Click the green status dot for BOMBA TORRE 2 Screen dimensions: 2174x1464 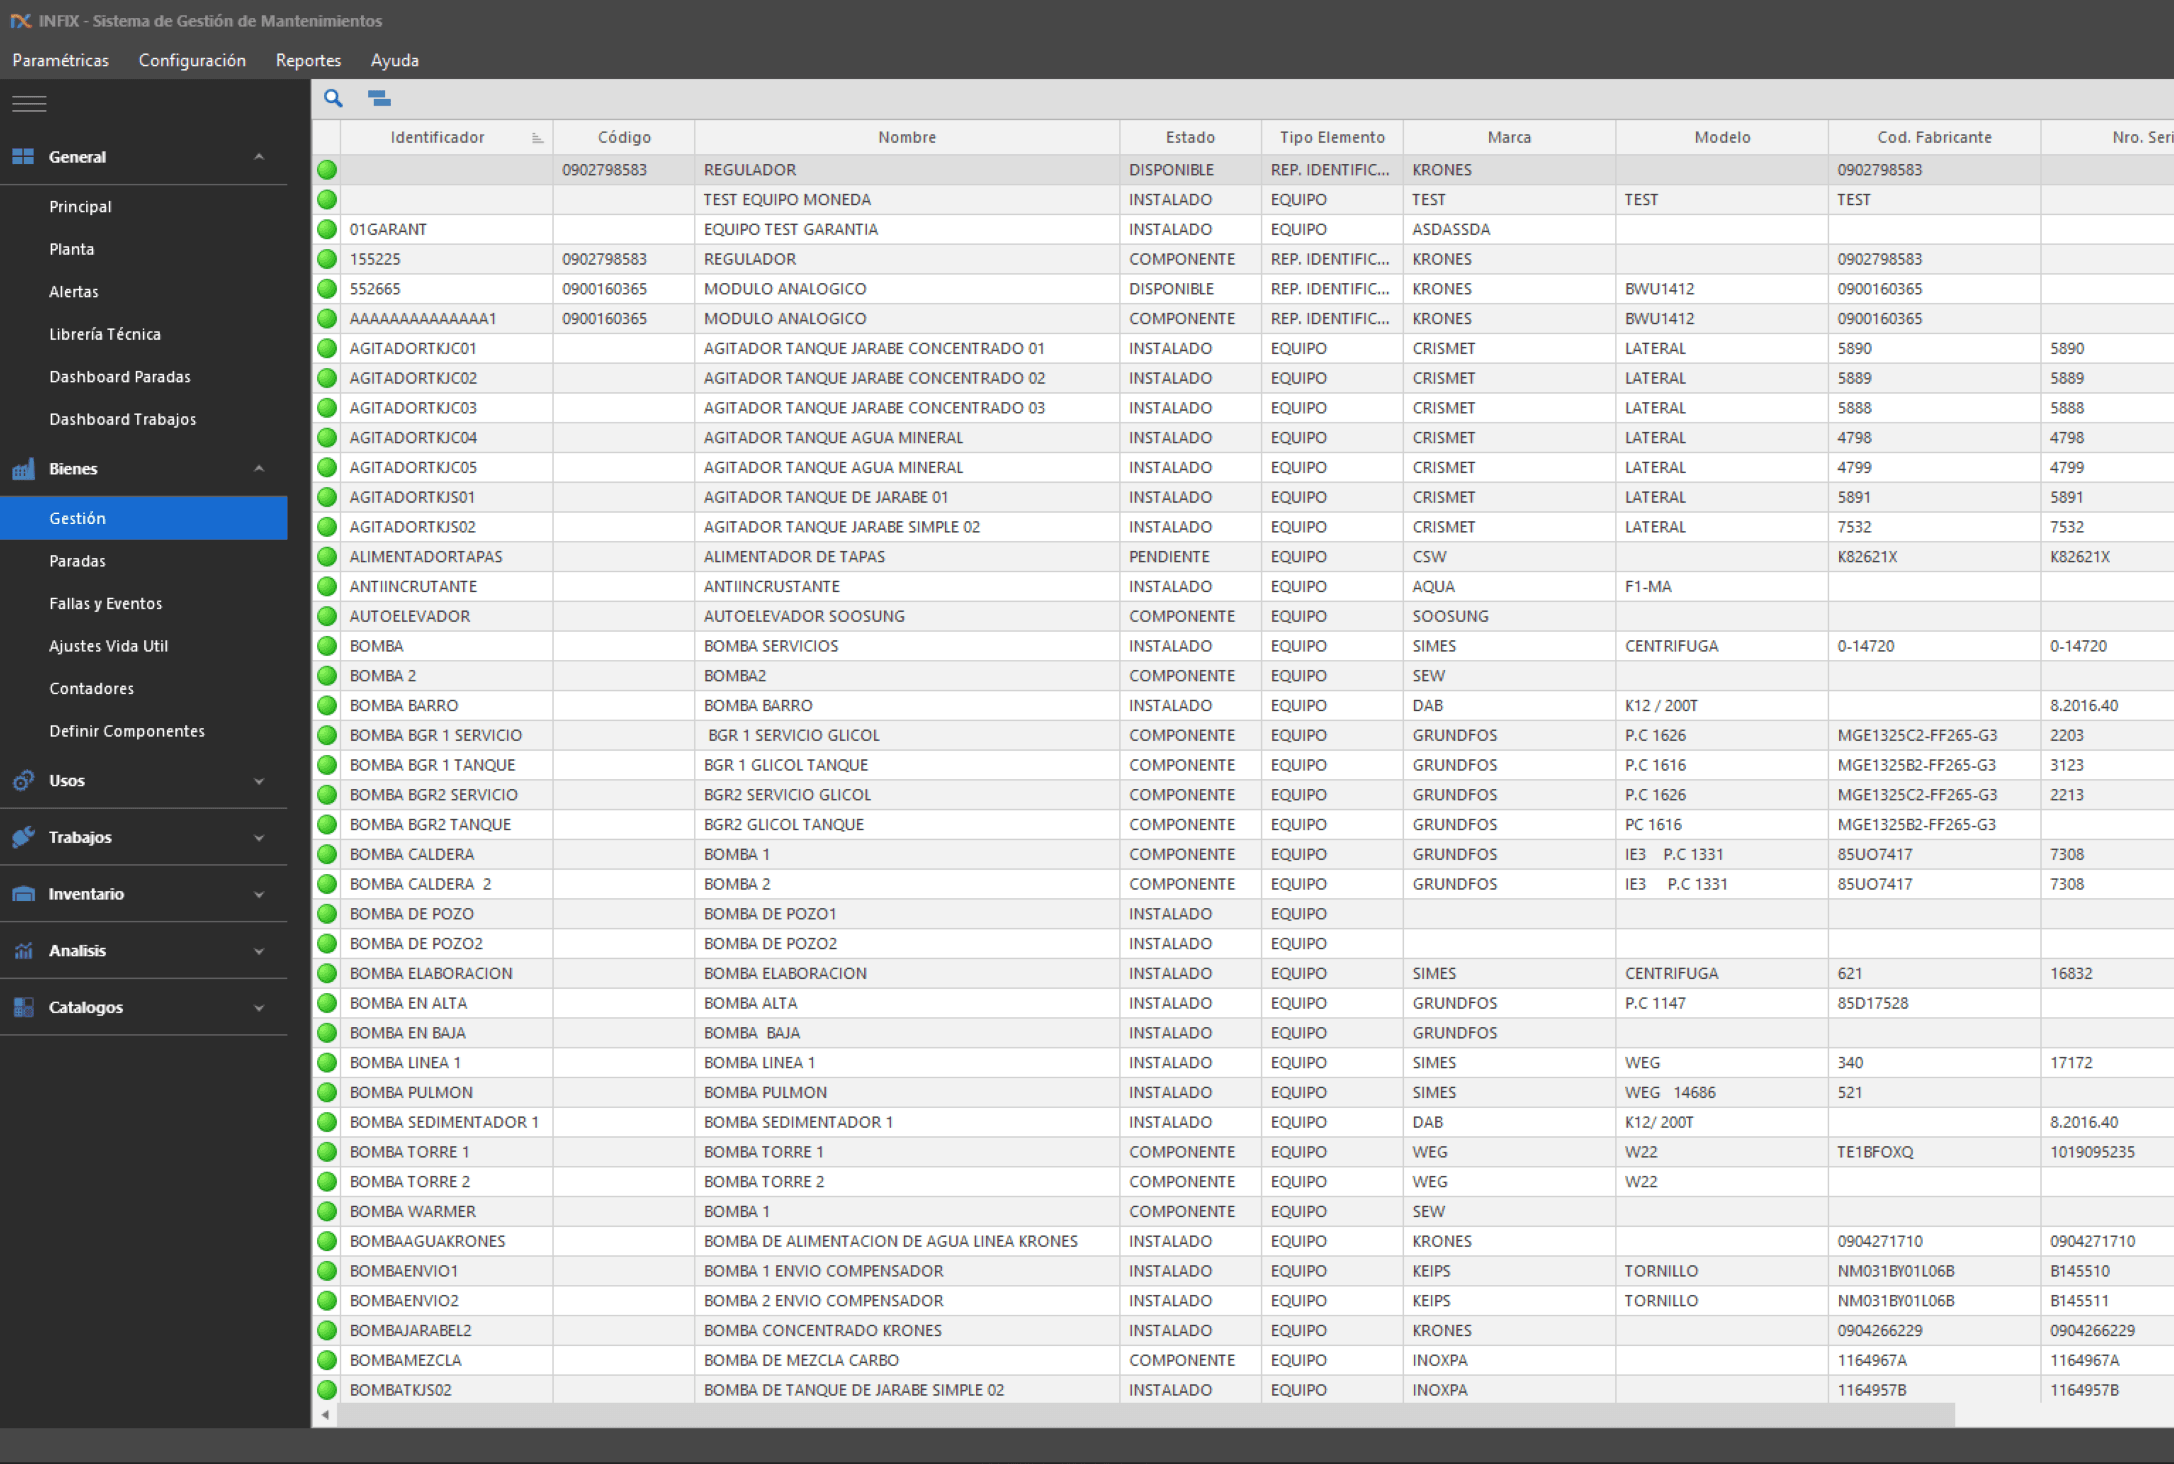click(x=327, y=1181)
